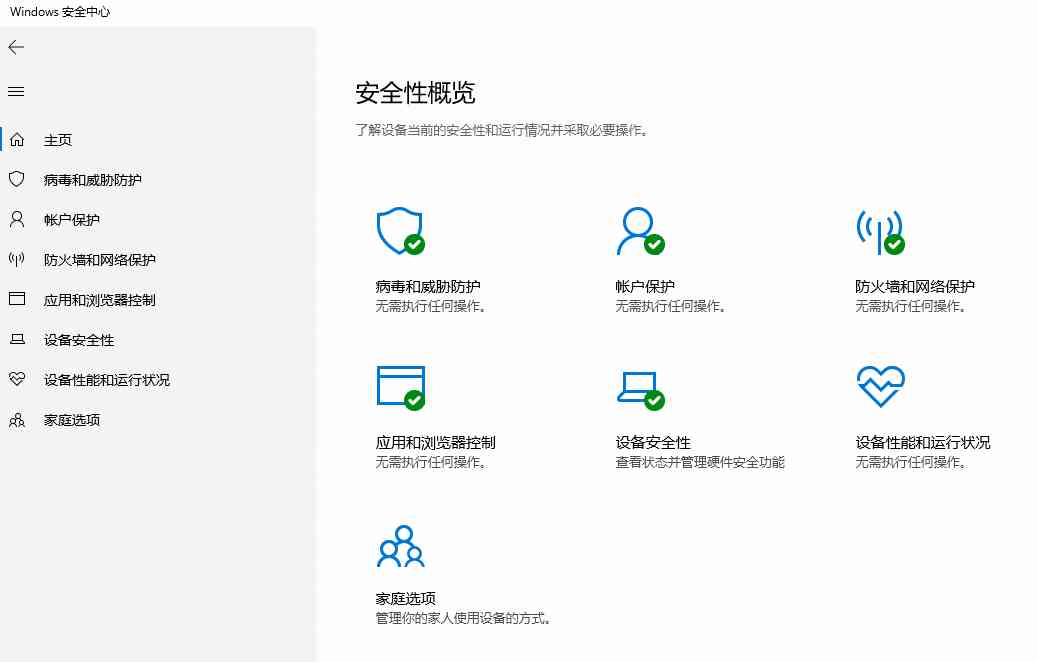Collapse the navigation pane with hamburger button
The image size is (1037, 662).
15,91
